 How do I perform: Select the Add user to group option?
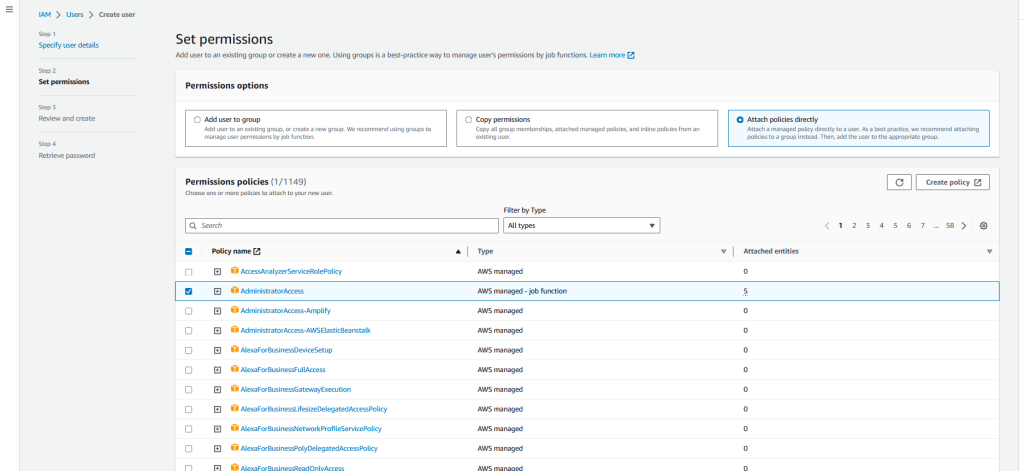(197, 120)
